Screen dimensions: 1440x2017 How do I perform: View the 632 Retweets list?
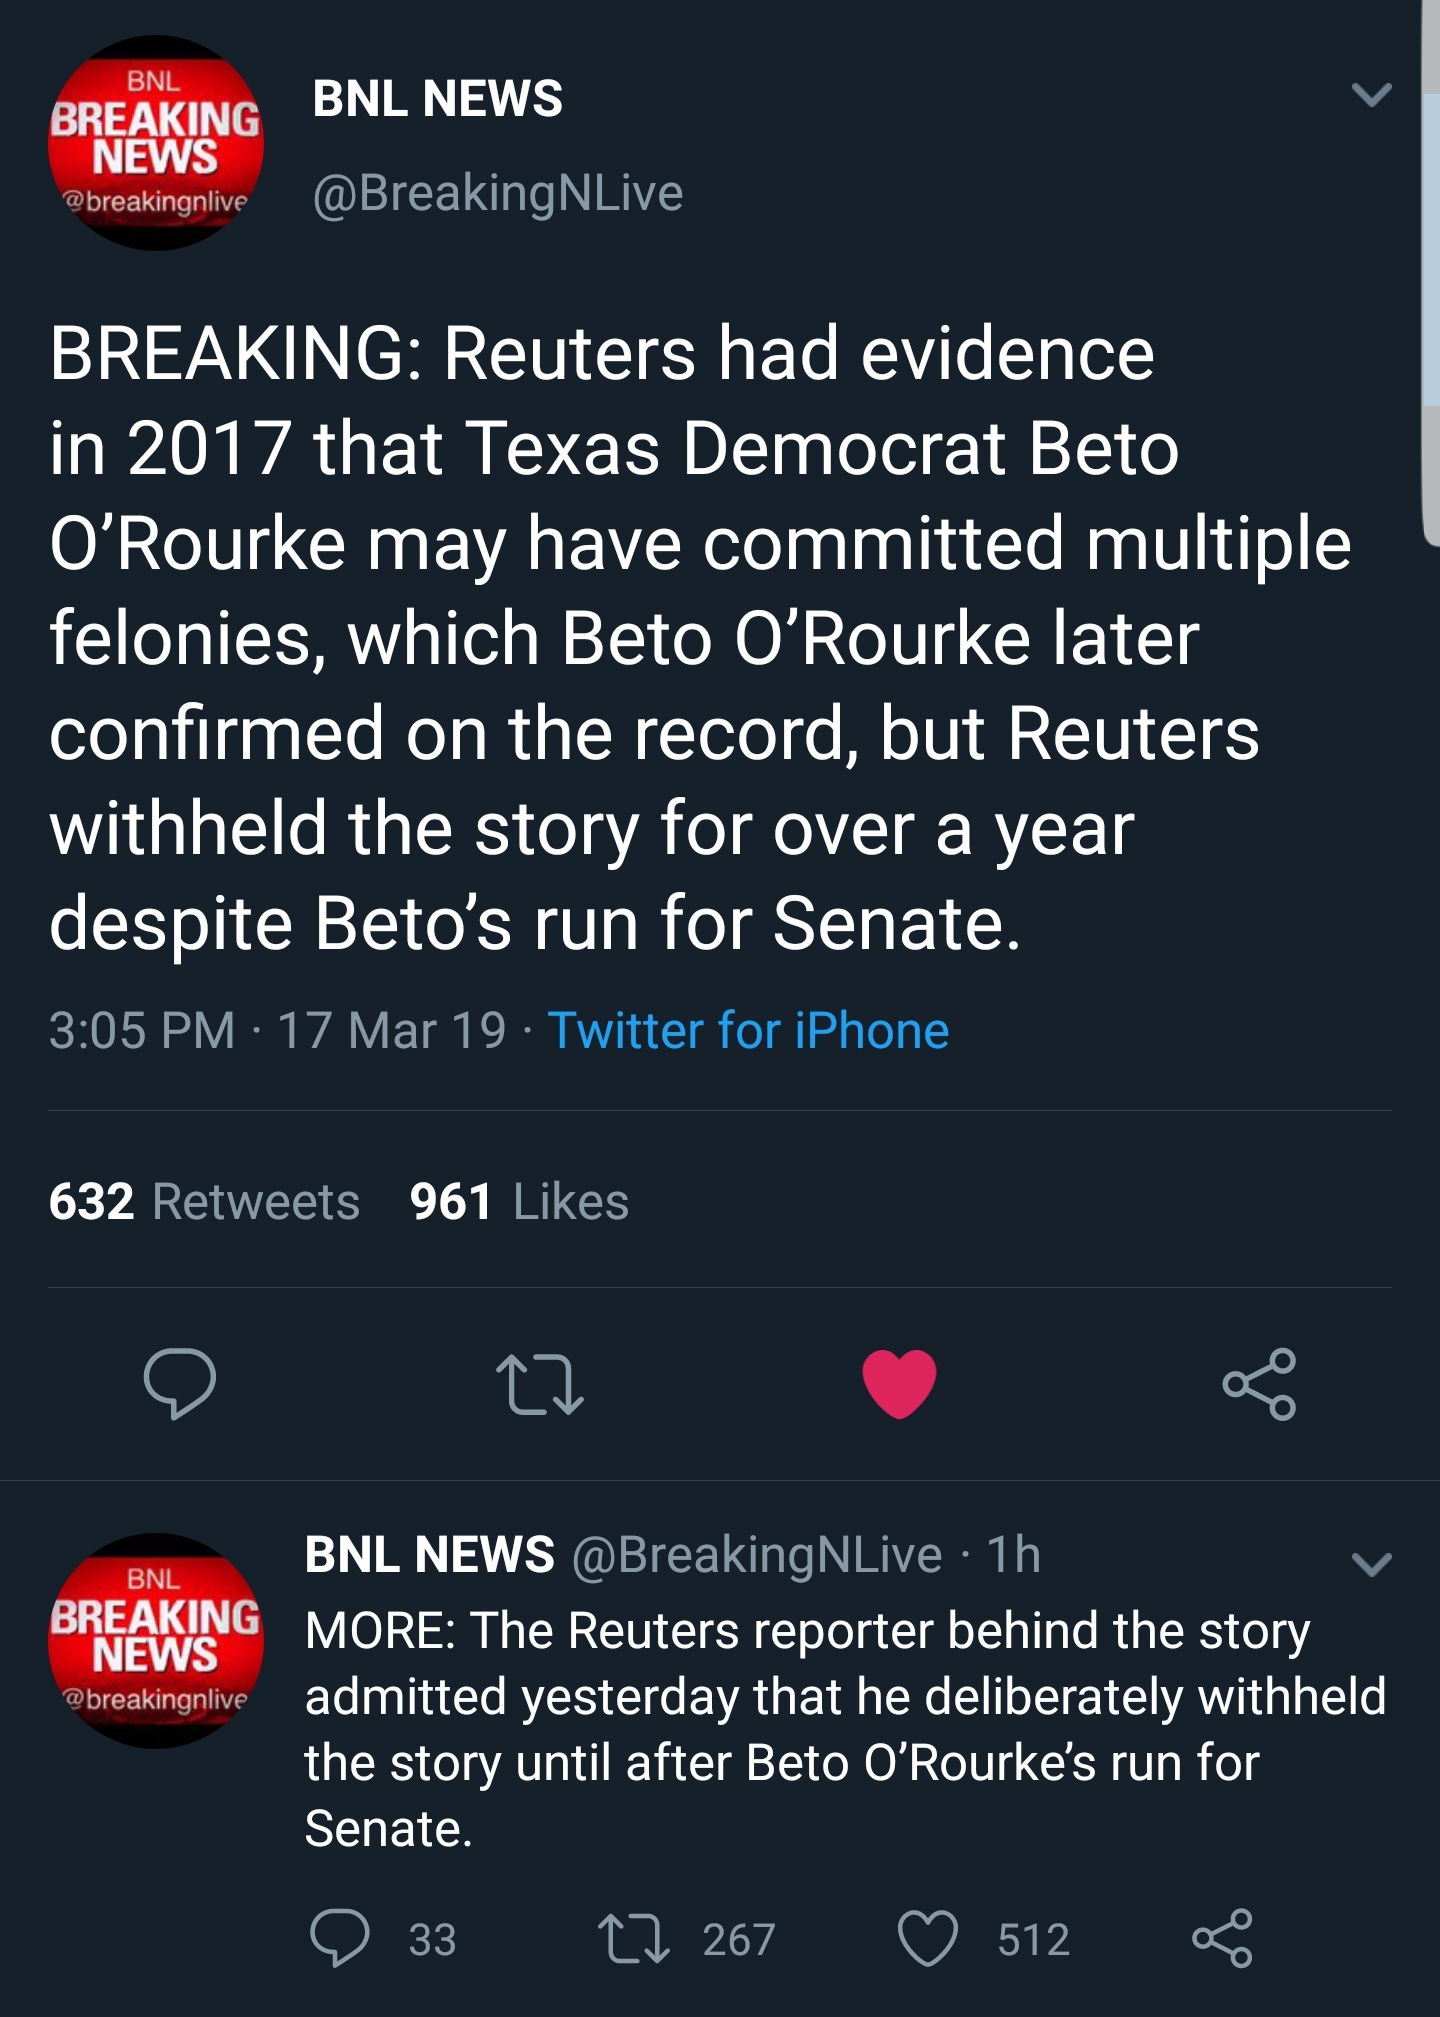pyautogui.click(x=204, y=1201)
